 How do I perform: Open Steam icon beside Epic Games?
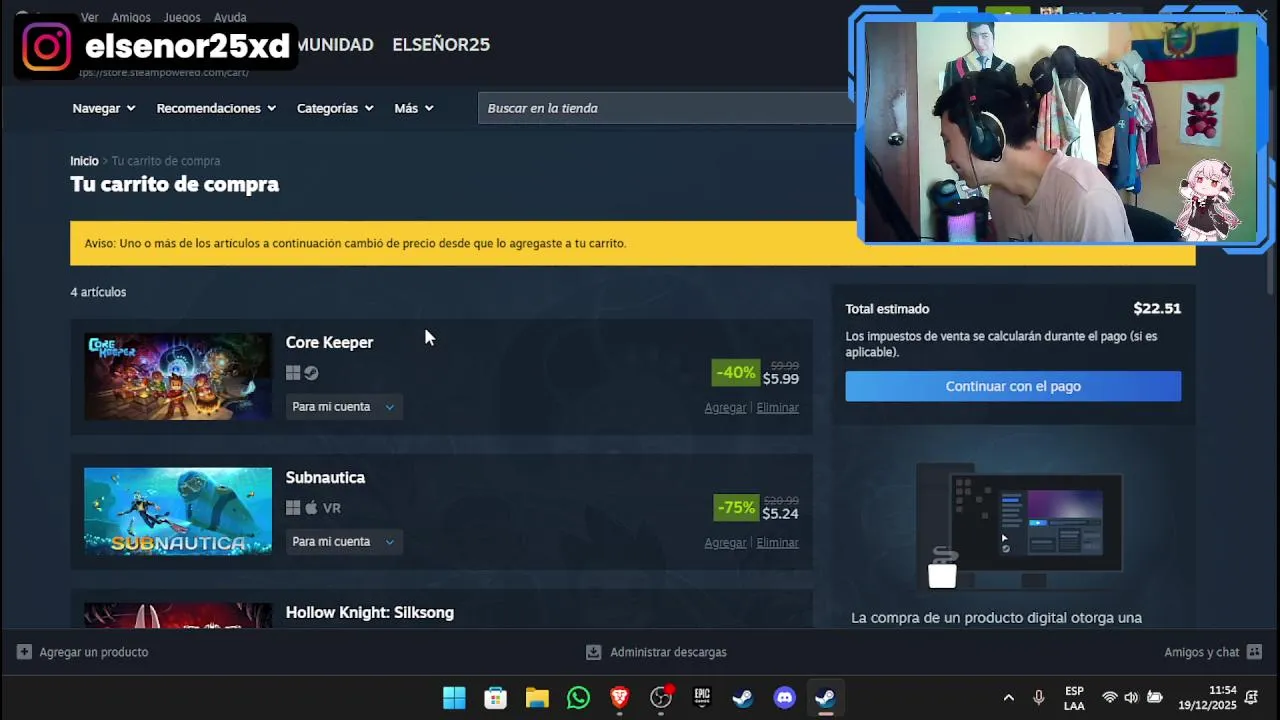[743, 698]
